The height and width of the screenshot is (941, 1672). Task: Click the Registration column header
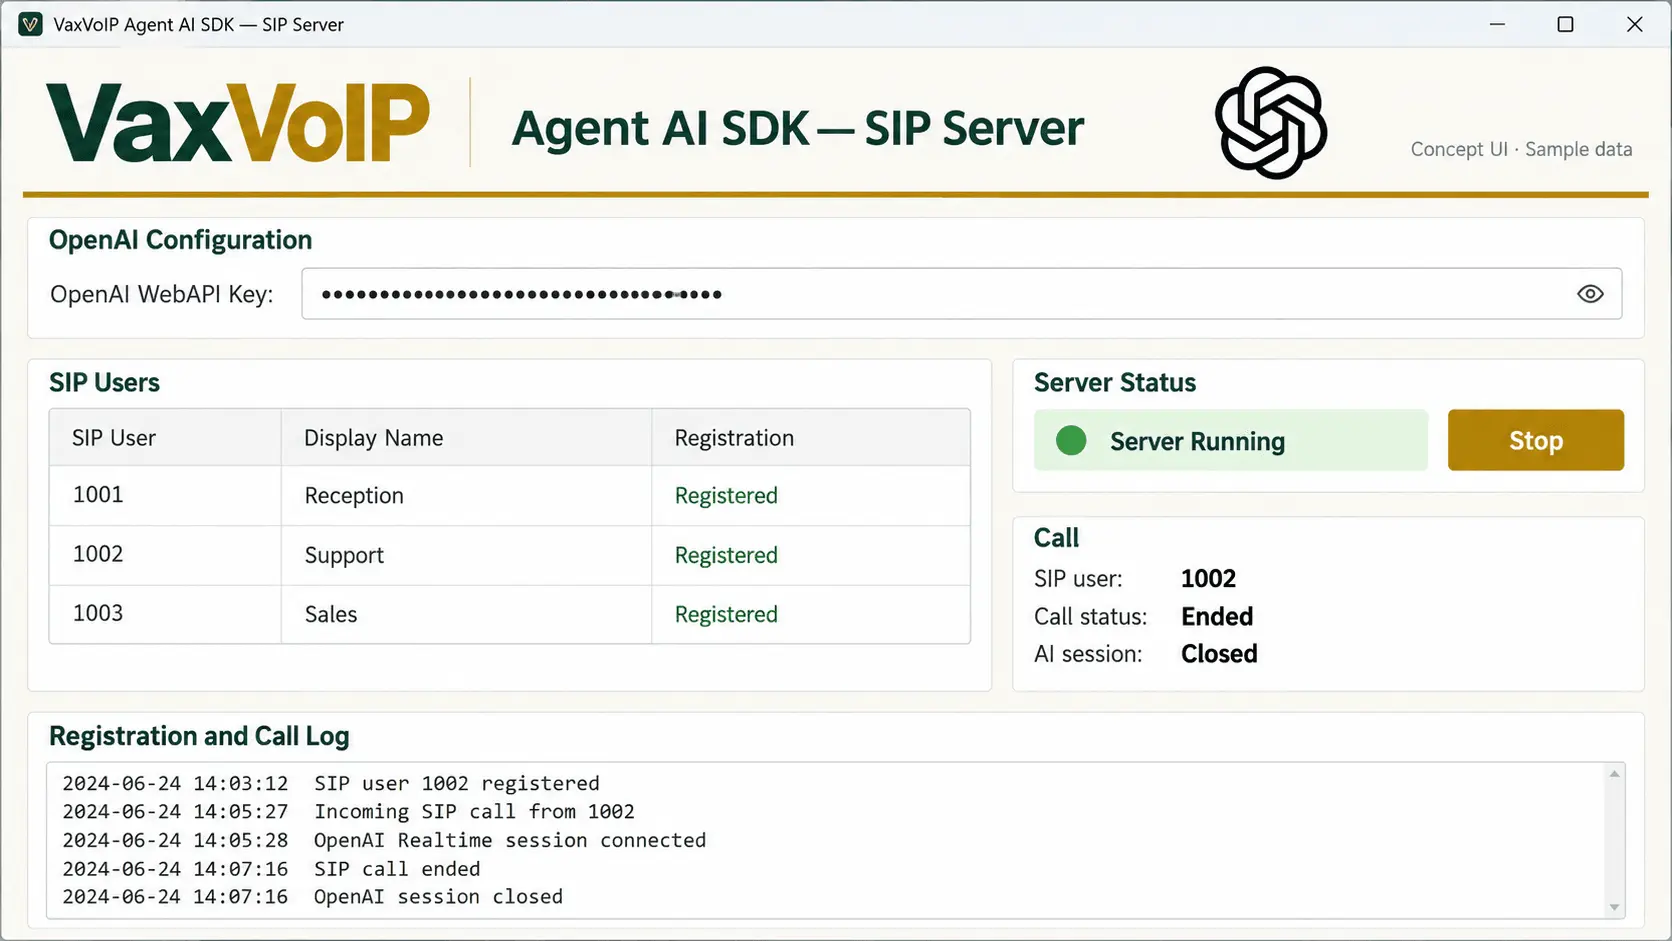click(811, 437)
